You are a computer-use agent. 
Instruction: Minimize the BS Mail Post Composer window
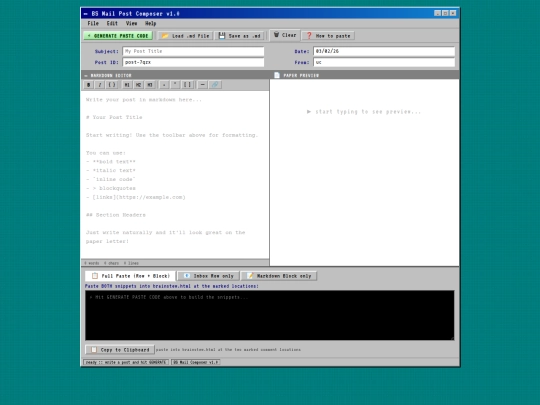[437, 13]
